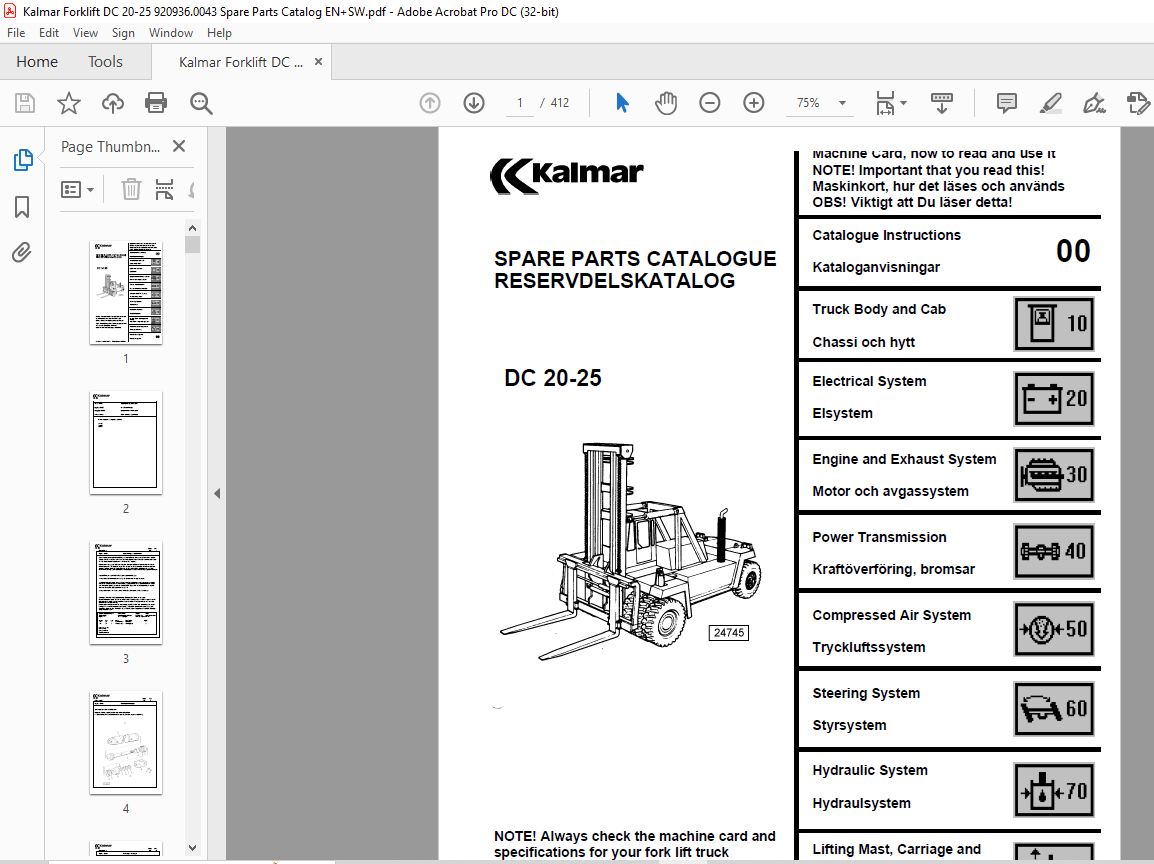This screenshot has height=864, width=1154.
Task: Click the Print document icon
Action: pos(156,102)
